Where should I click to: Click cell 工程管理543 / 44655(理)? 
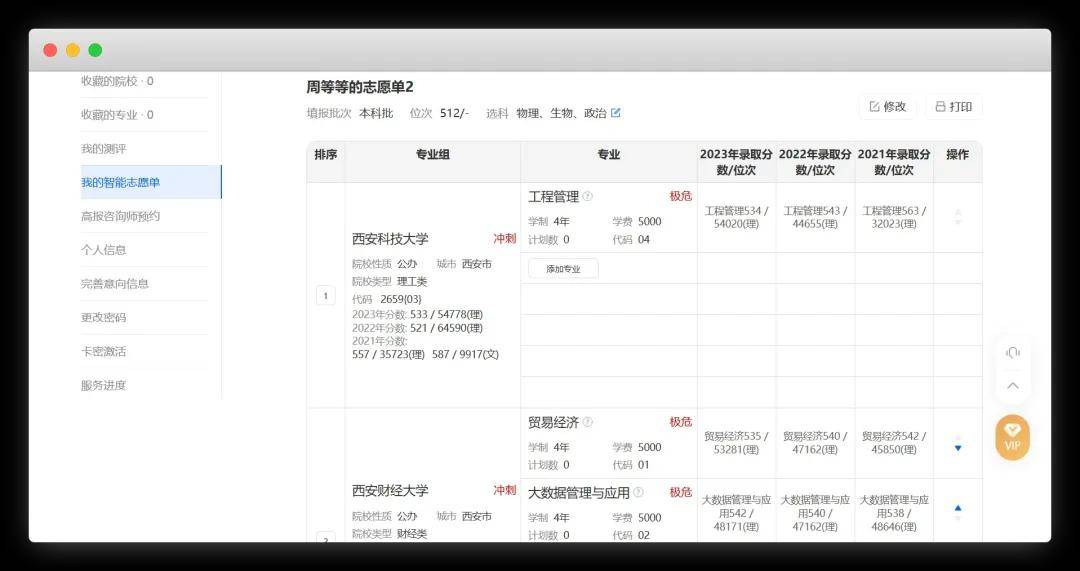[x=816, y=218]
